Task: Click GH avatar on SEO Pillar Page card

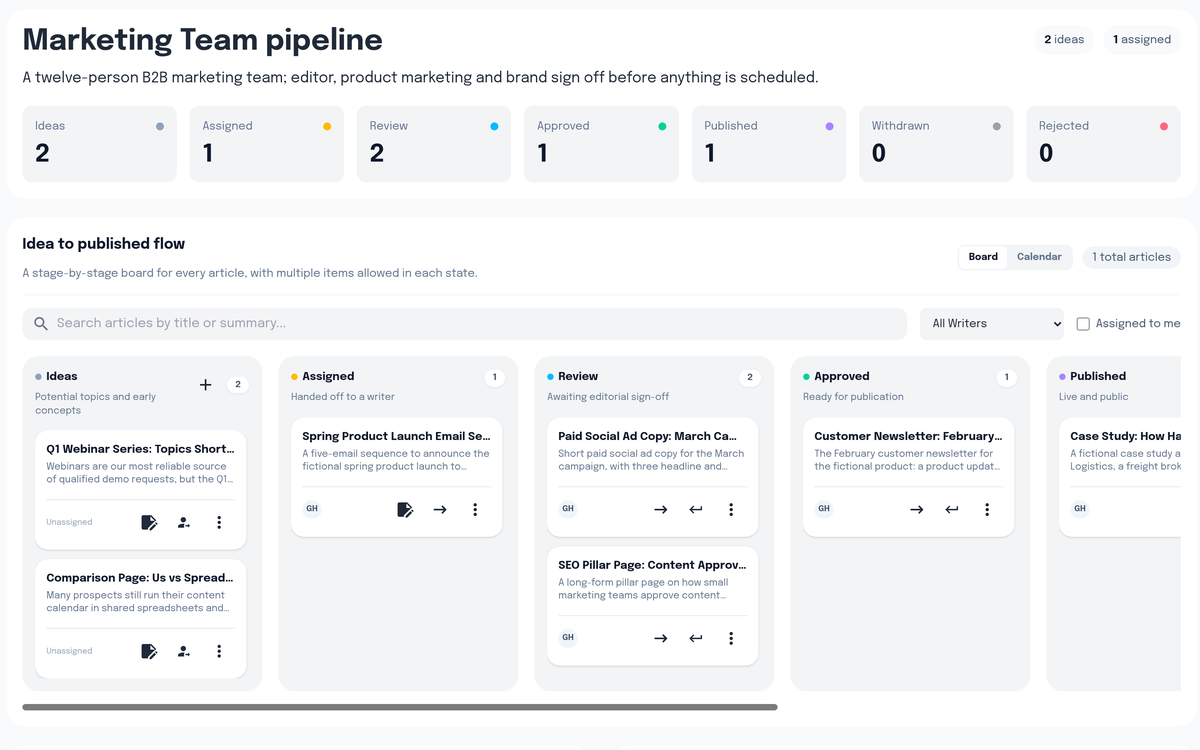Action: tap(568, 638)
